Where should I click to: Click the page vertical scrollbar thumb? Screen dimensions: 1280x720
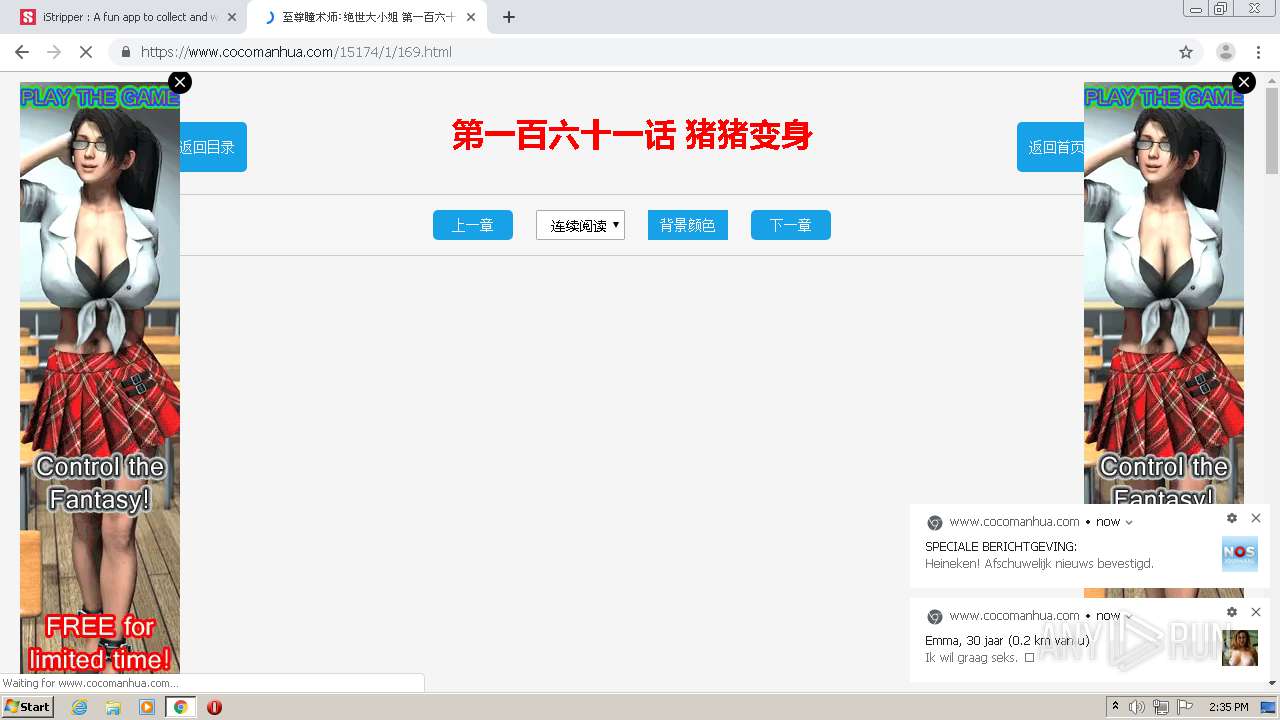coord(1272,132)
